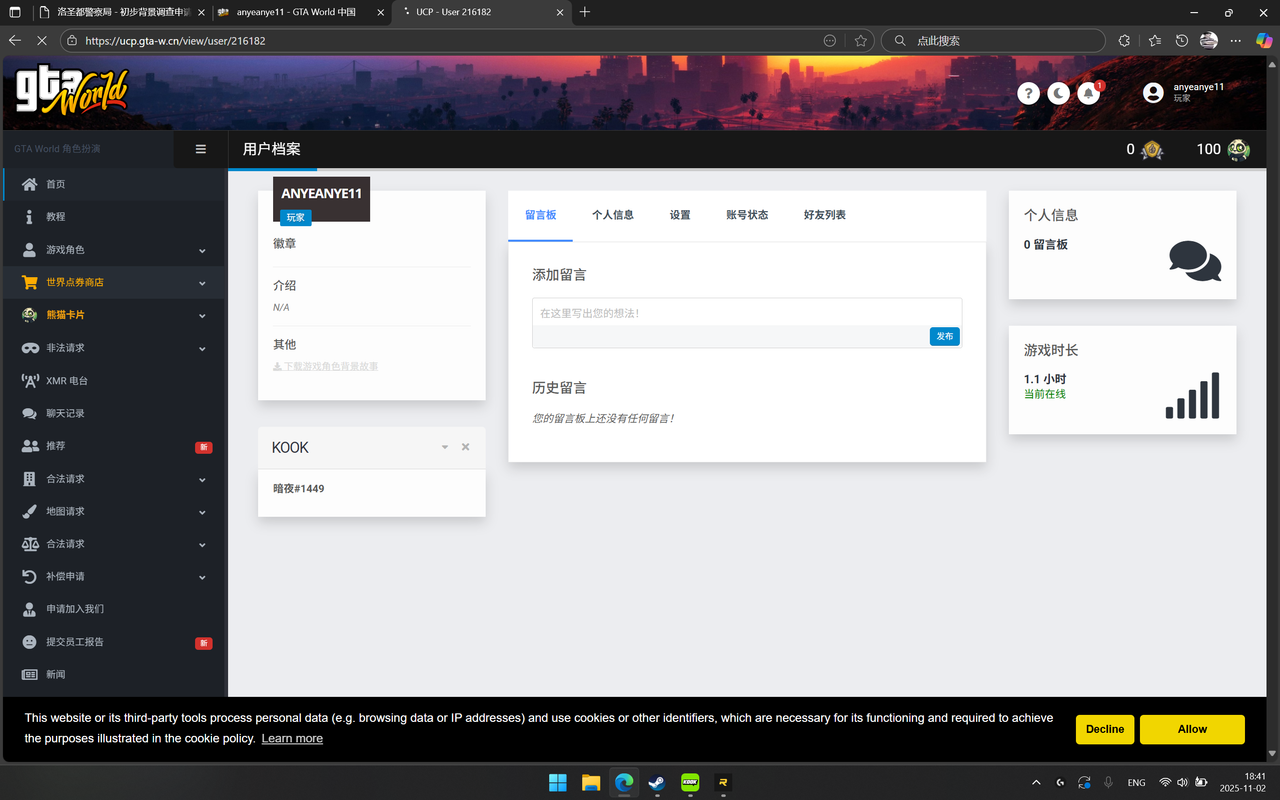
Task: Open the XMR 电台 sidebar icon
Action: (x=28, y=380)
